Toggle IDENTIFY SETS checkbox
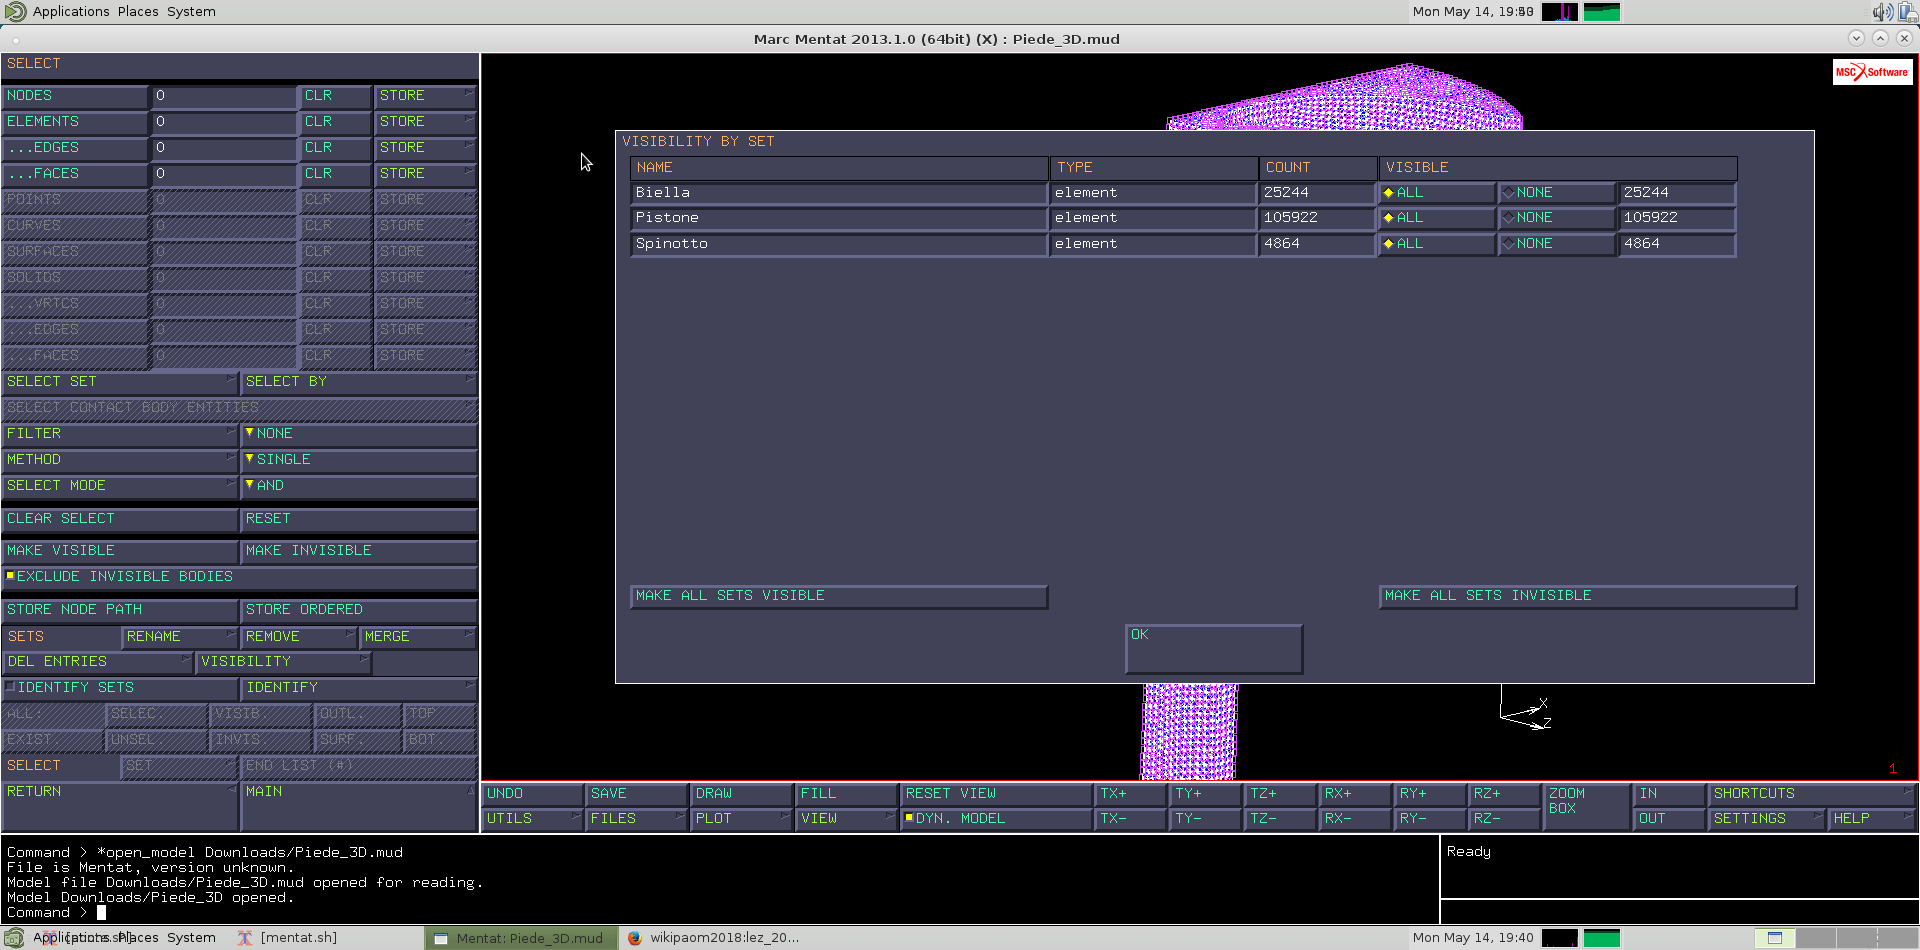 119,688
